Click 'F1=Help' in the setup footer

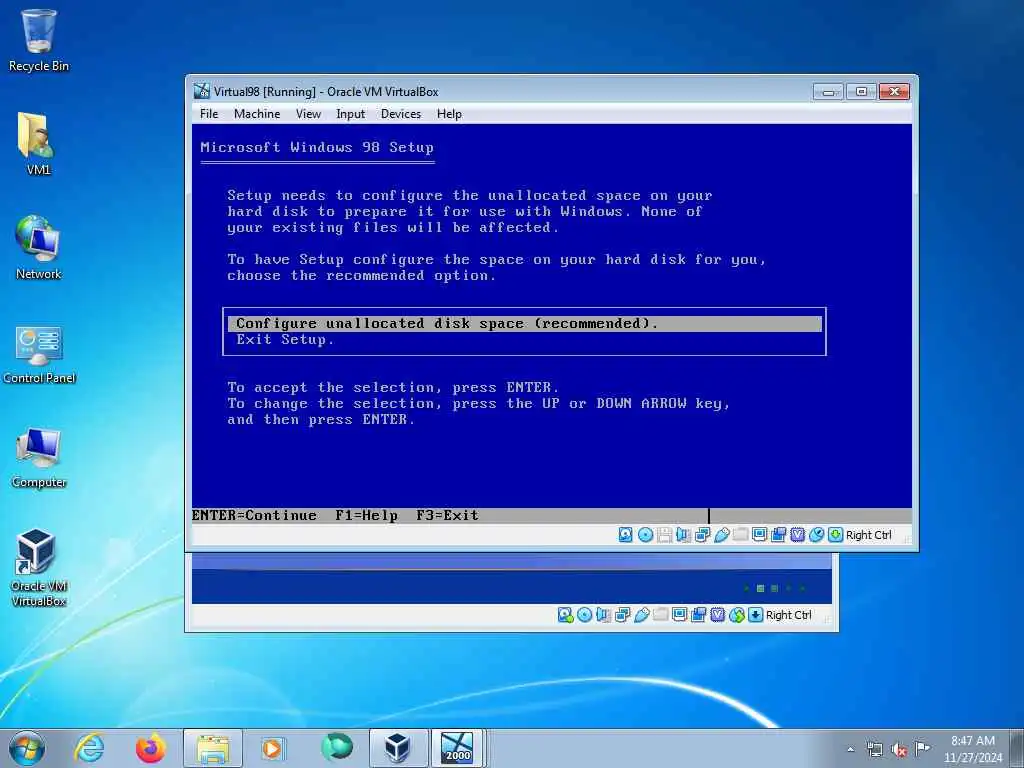click(366, 515)
